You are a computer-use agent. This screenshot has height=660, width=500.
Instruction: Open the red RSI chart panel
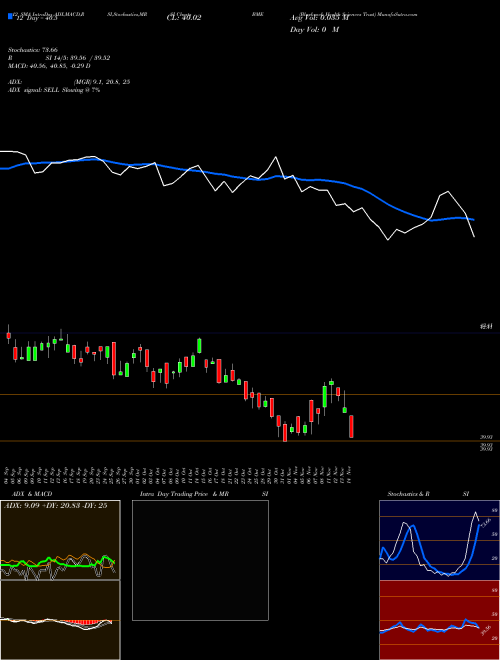click(x=439, y=620)
